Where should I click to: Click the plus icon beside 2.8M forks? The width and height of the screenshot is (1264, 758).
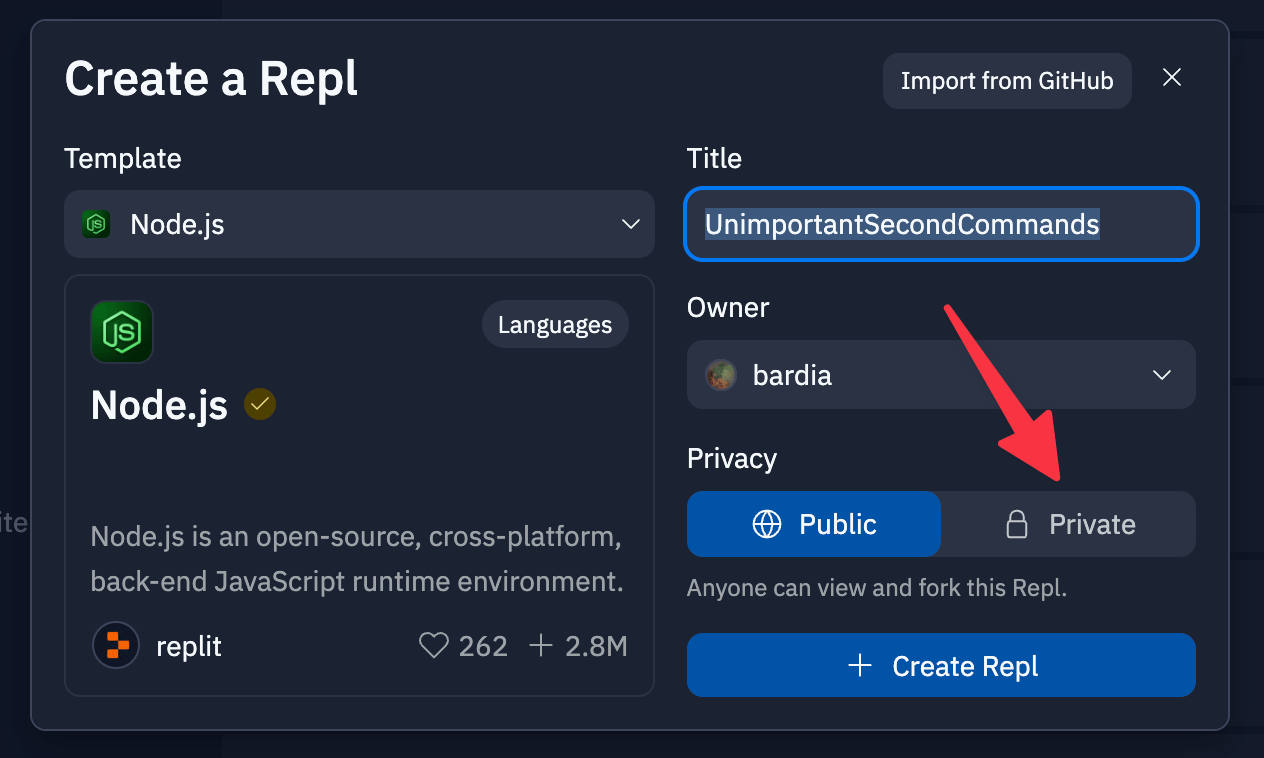tap(540, 646)
